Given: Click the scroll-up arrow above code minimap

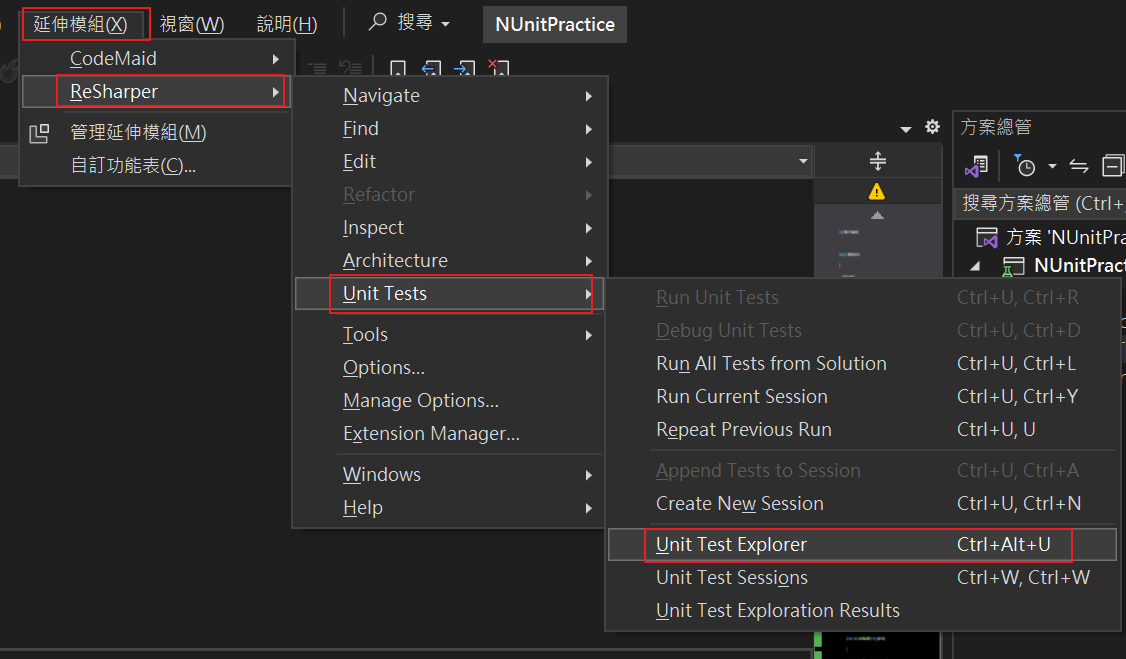Looking at the screenshot, I should coord(878,215).
